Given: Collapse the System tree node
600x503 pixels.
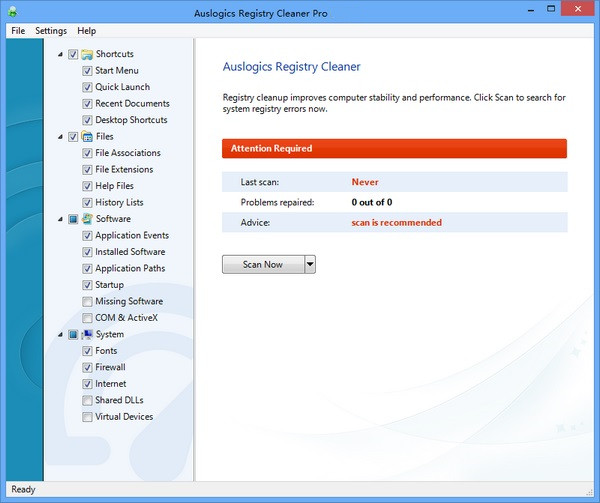Looking at the screenshot, I should [x=60, y=335].
